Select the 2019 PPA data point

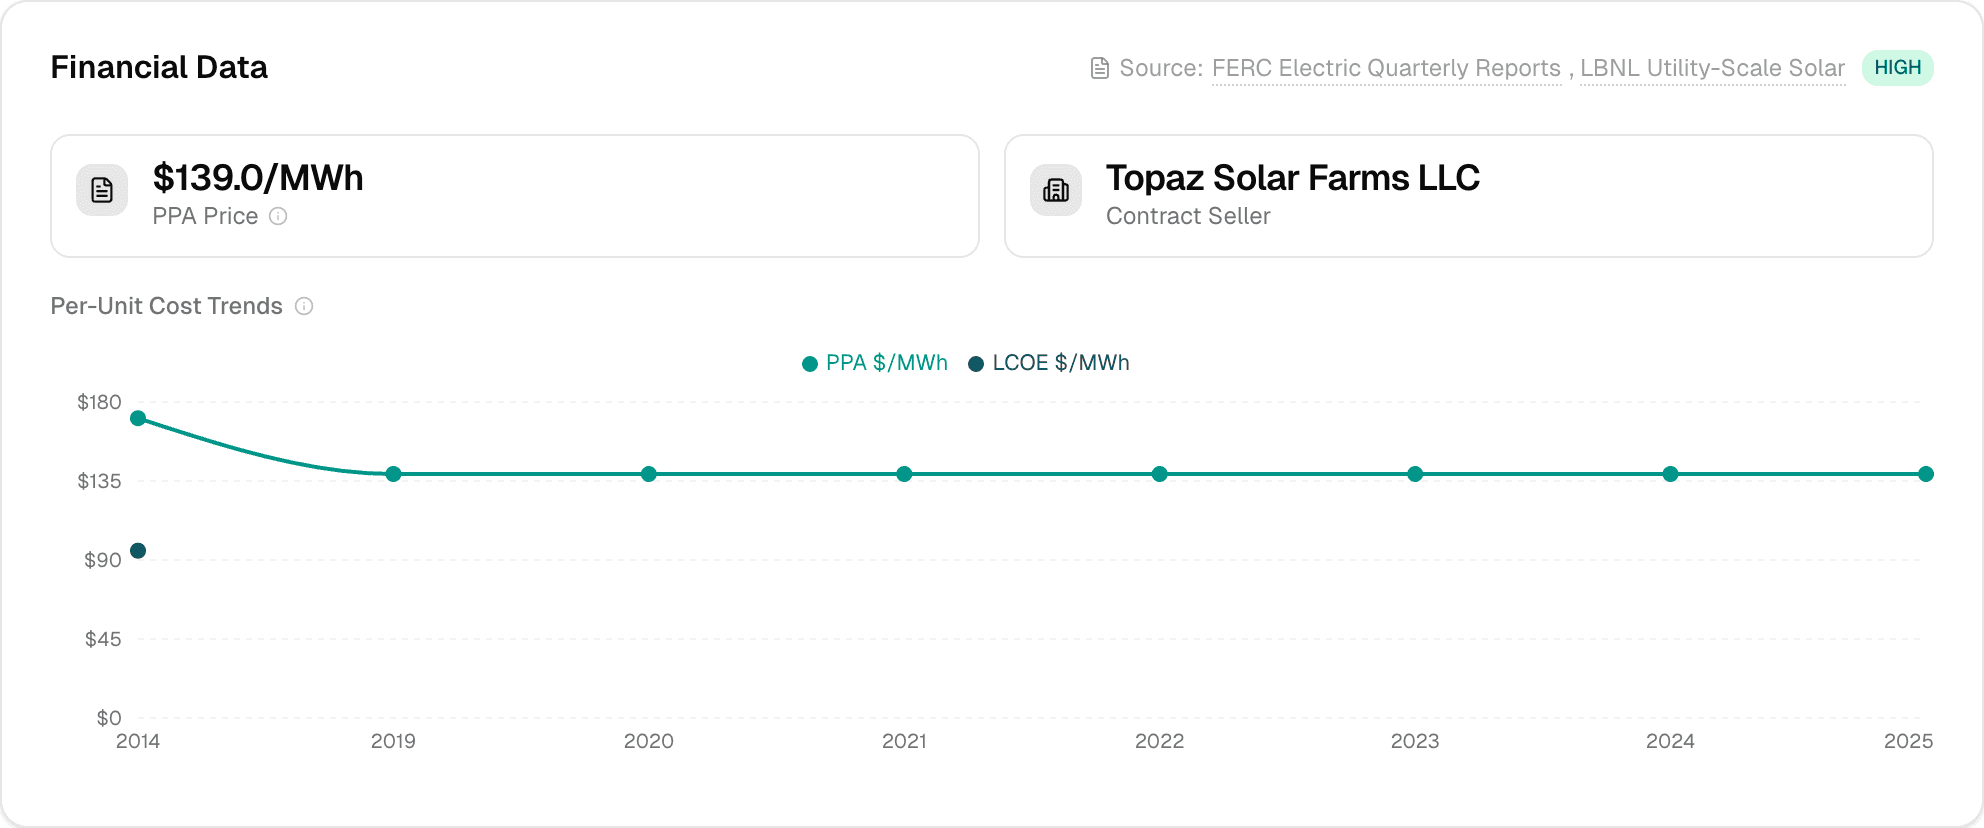click(x=393, y=474)
